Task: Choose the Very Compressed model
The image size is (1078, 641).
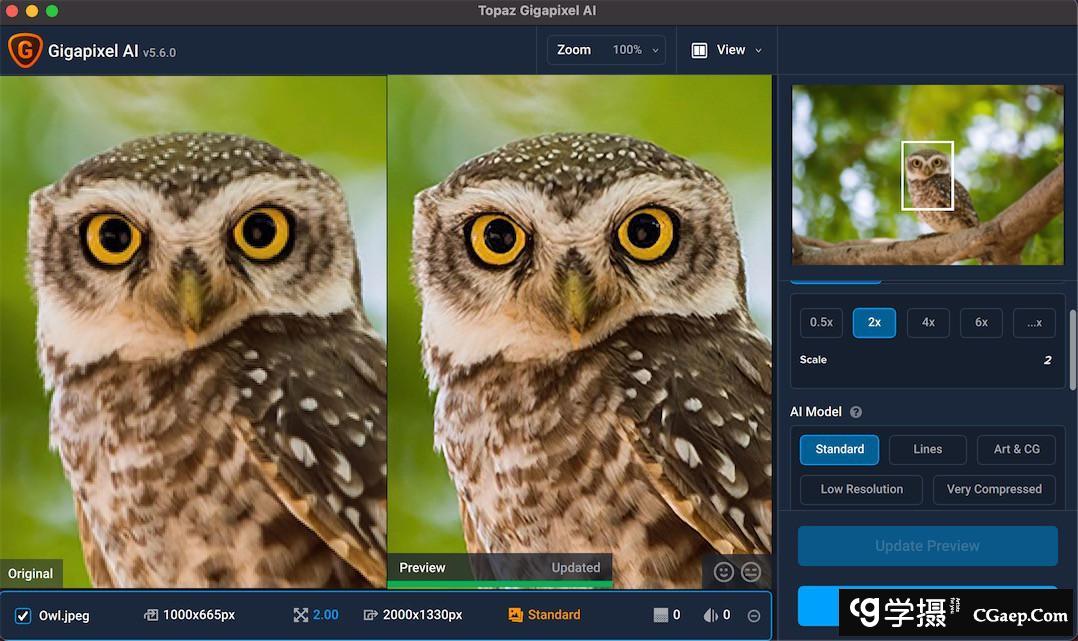Action: (994, 489)
